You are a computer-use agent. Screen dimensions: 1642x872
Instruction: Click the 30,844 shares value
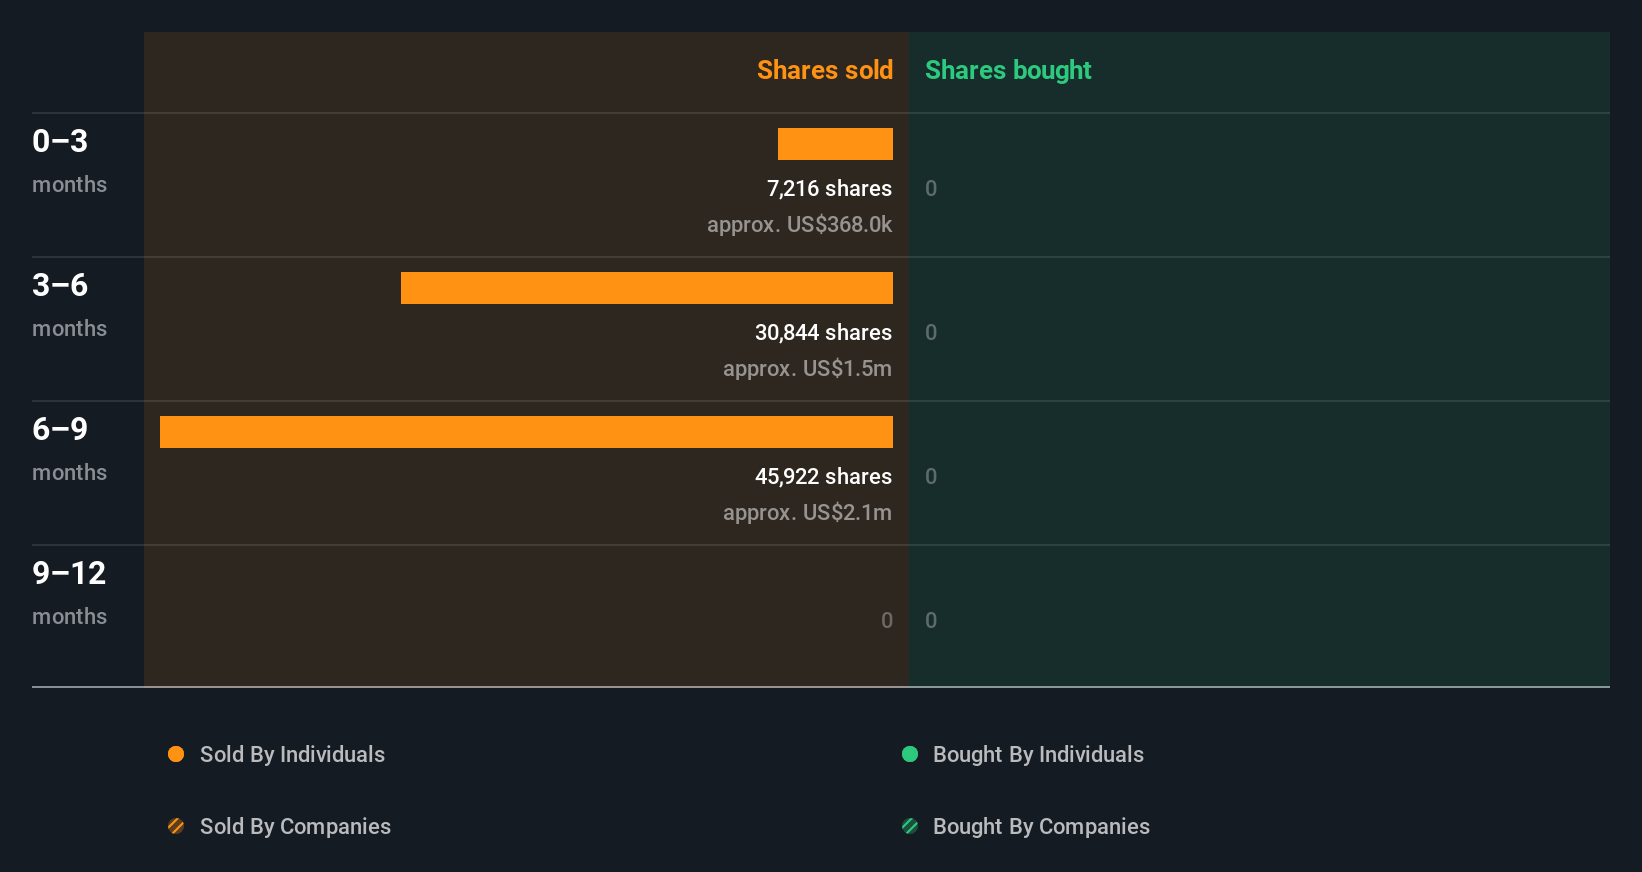click(x=823, y=332)
